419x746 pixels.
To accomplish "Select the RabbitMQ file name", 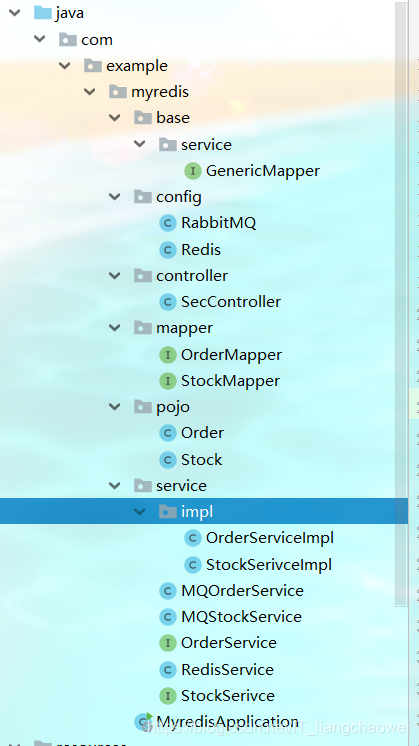I will [x=218, y=223].
